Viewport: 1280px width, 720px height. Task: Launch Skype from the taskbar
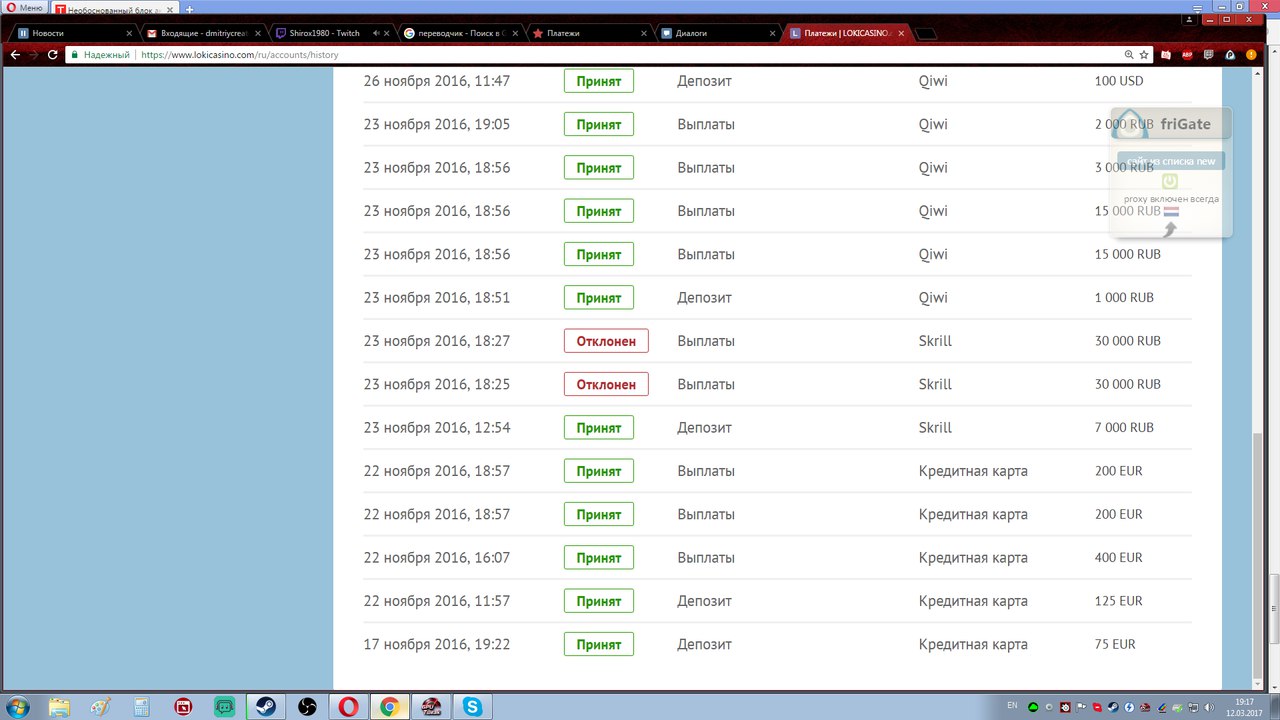(x=470, y=707)
